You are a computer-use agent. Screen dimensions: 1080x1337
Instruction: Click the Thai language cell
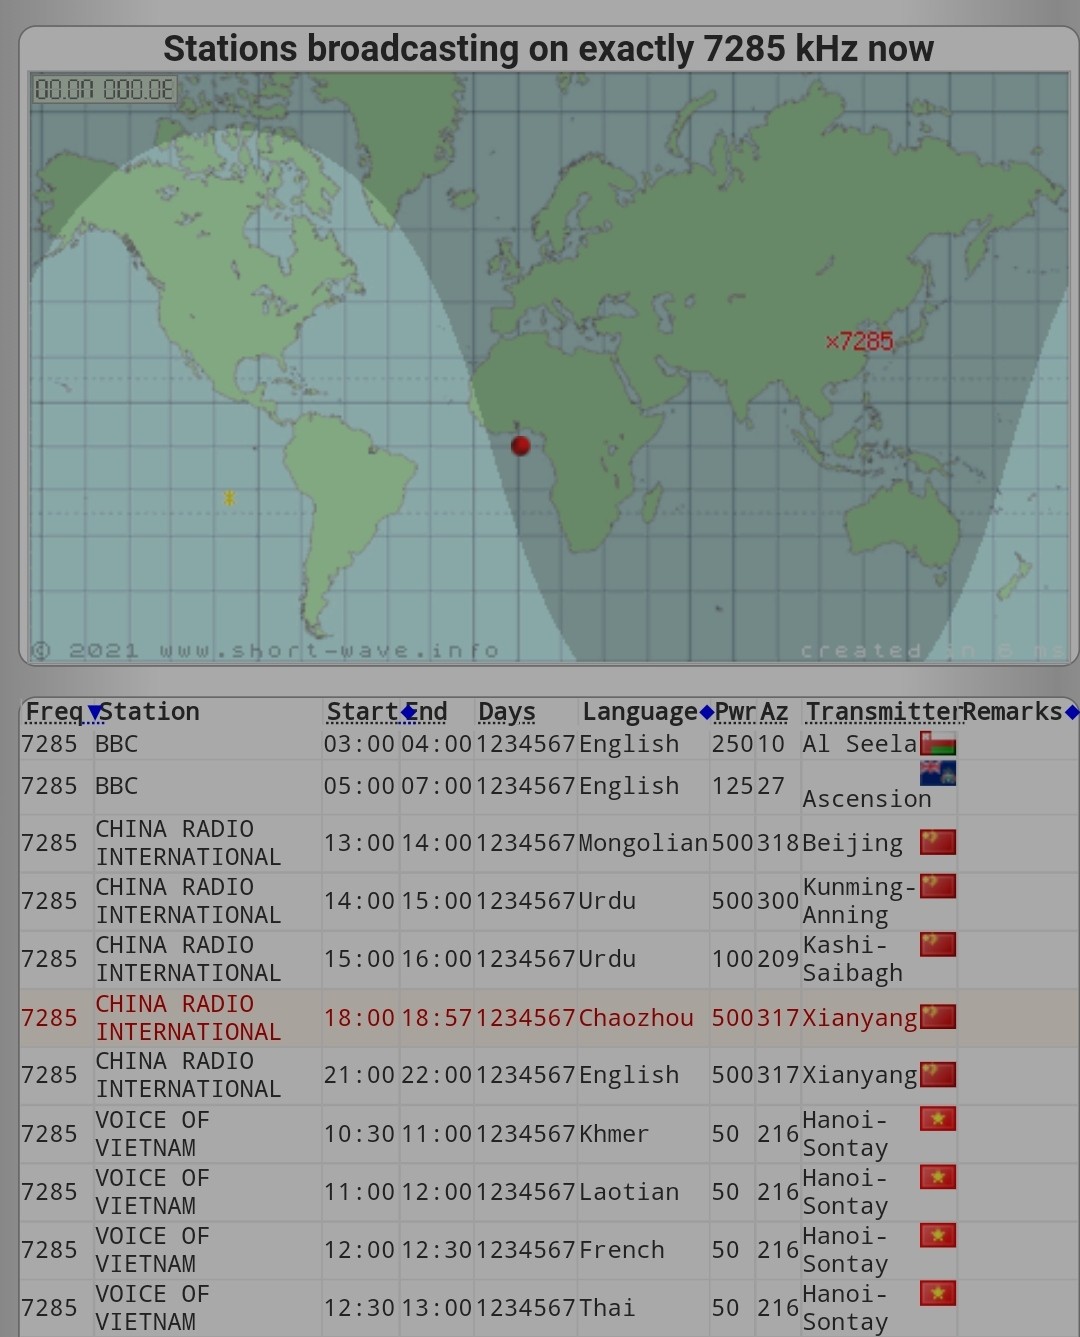607,1308
